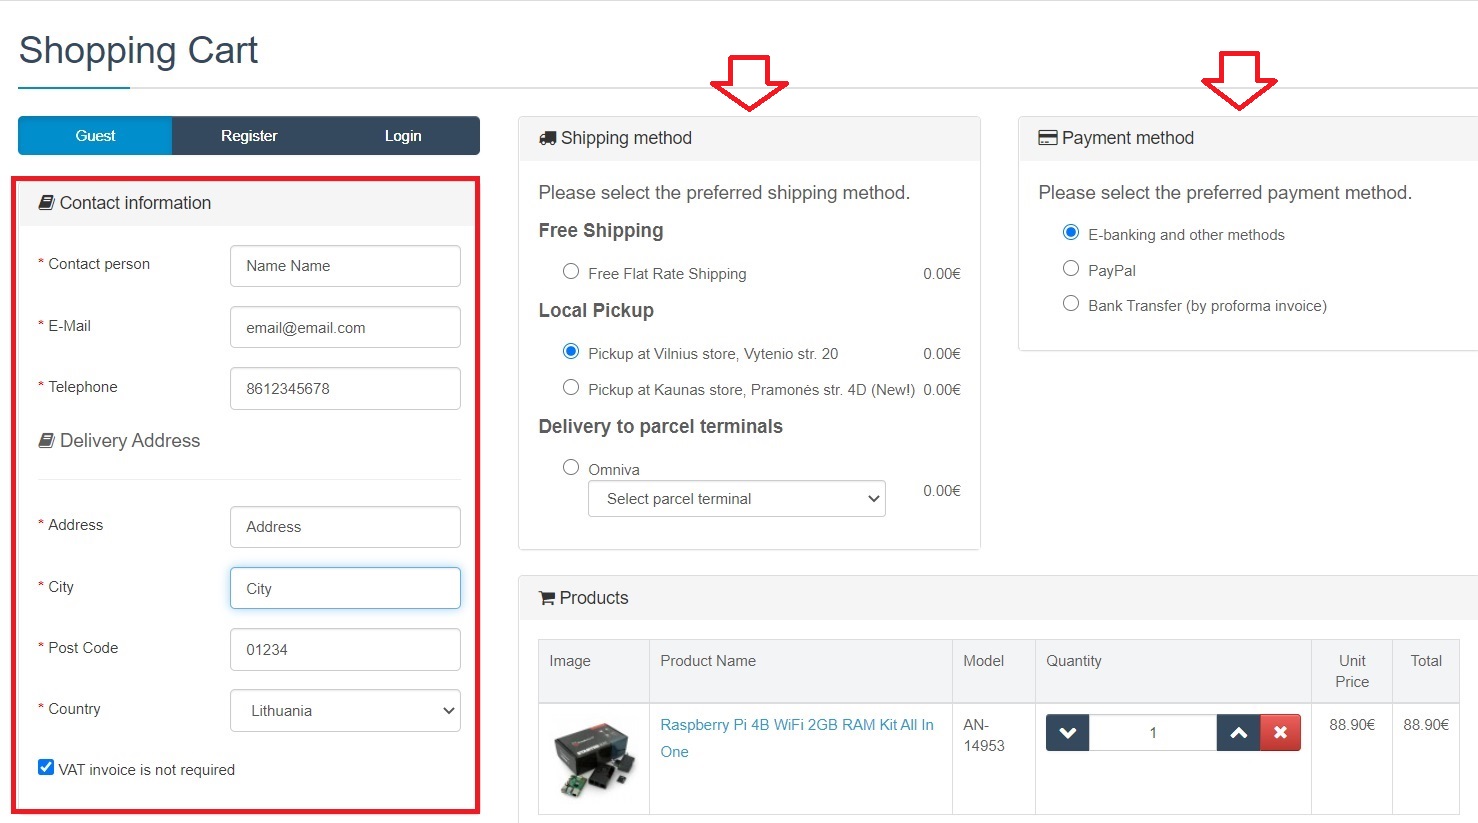Open the Country dropdown
The height and width of the screenshot is (823, 1478).
point(345,711)
